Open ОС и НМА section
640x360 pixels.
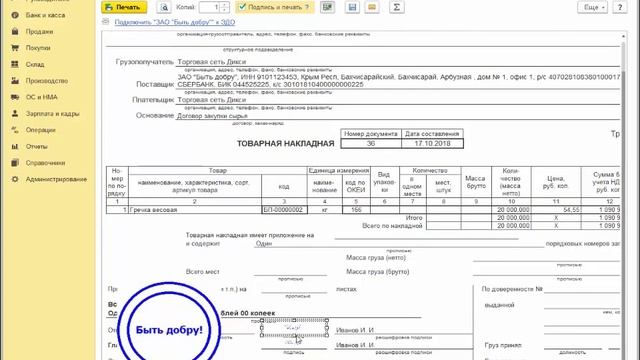pos(42,97)
